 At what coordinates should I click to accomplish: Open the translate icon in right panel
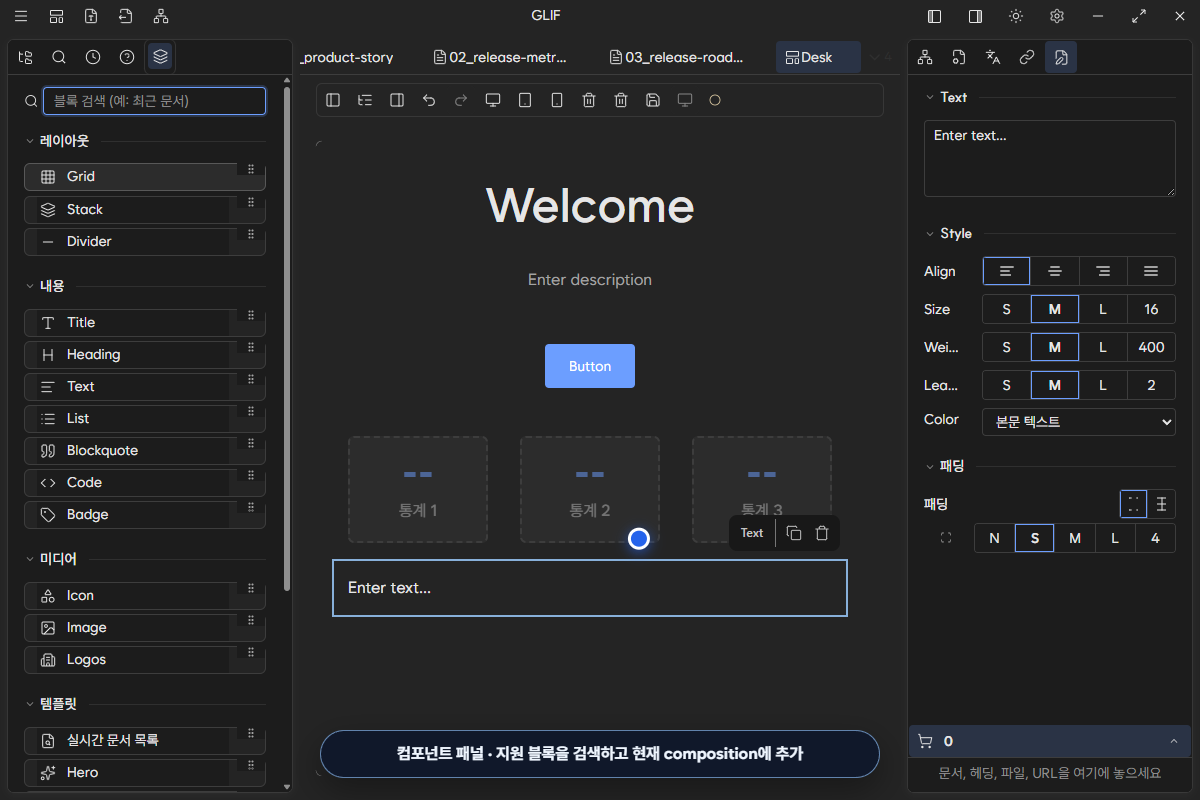993,57
